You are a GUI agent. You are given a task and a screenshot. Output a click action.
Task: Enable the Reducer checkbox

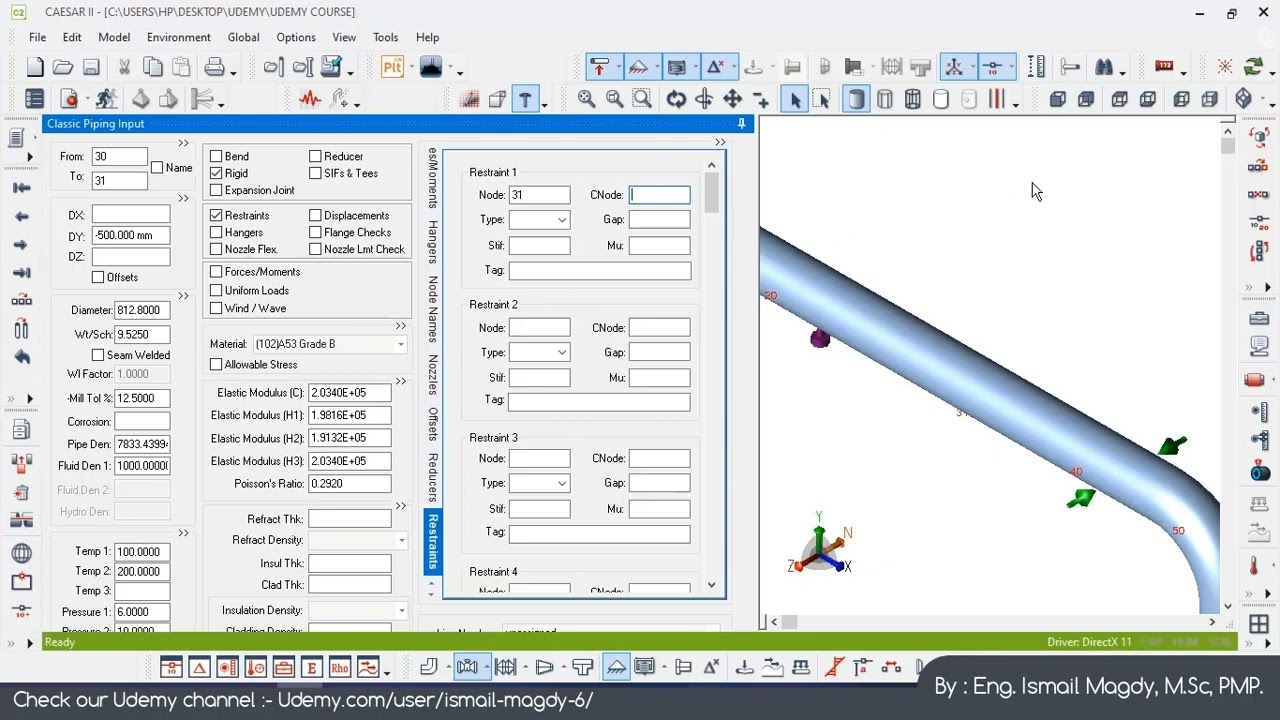click(315, 157)
